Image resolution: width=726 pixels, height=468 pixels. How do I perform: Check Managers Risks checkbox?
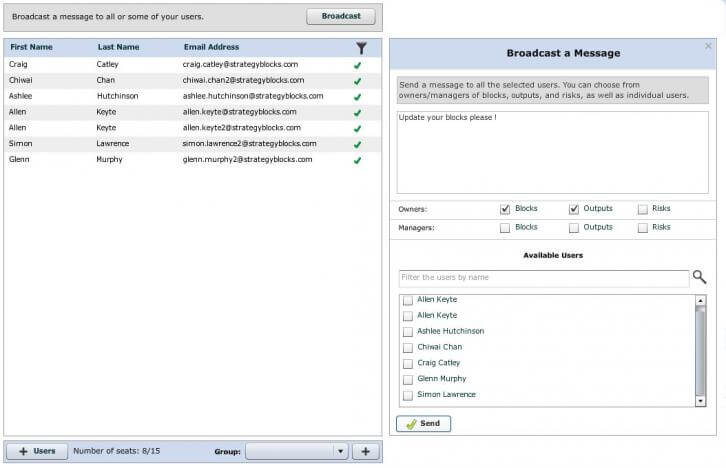click(x=643, y=228)
